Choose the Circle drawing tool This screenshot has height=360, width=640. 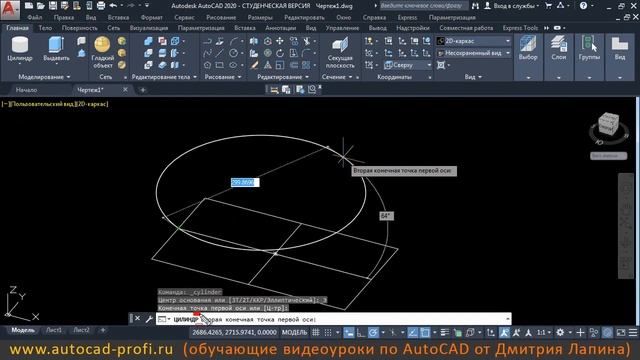(x=233, y=53)
